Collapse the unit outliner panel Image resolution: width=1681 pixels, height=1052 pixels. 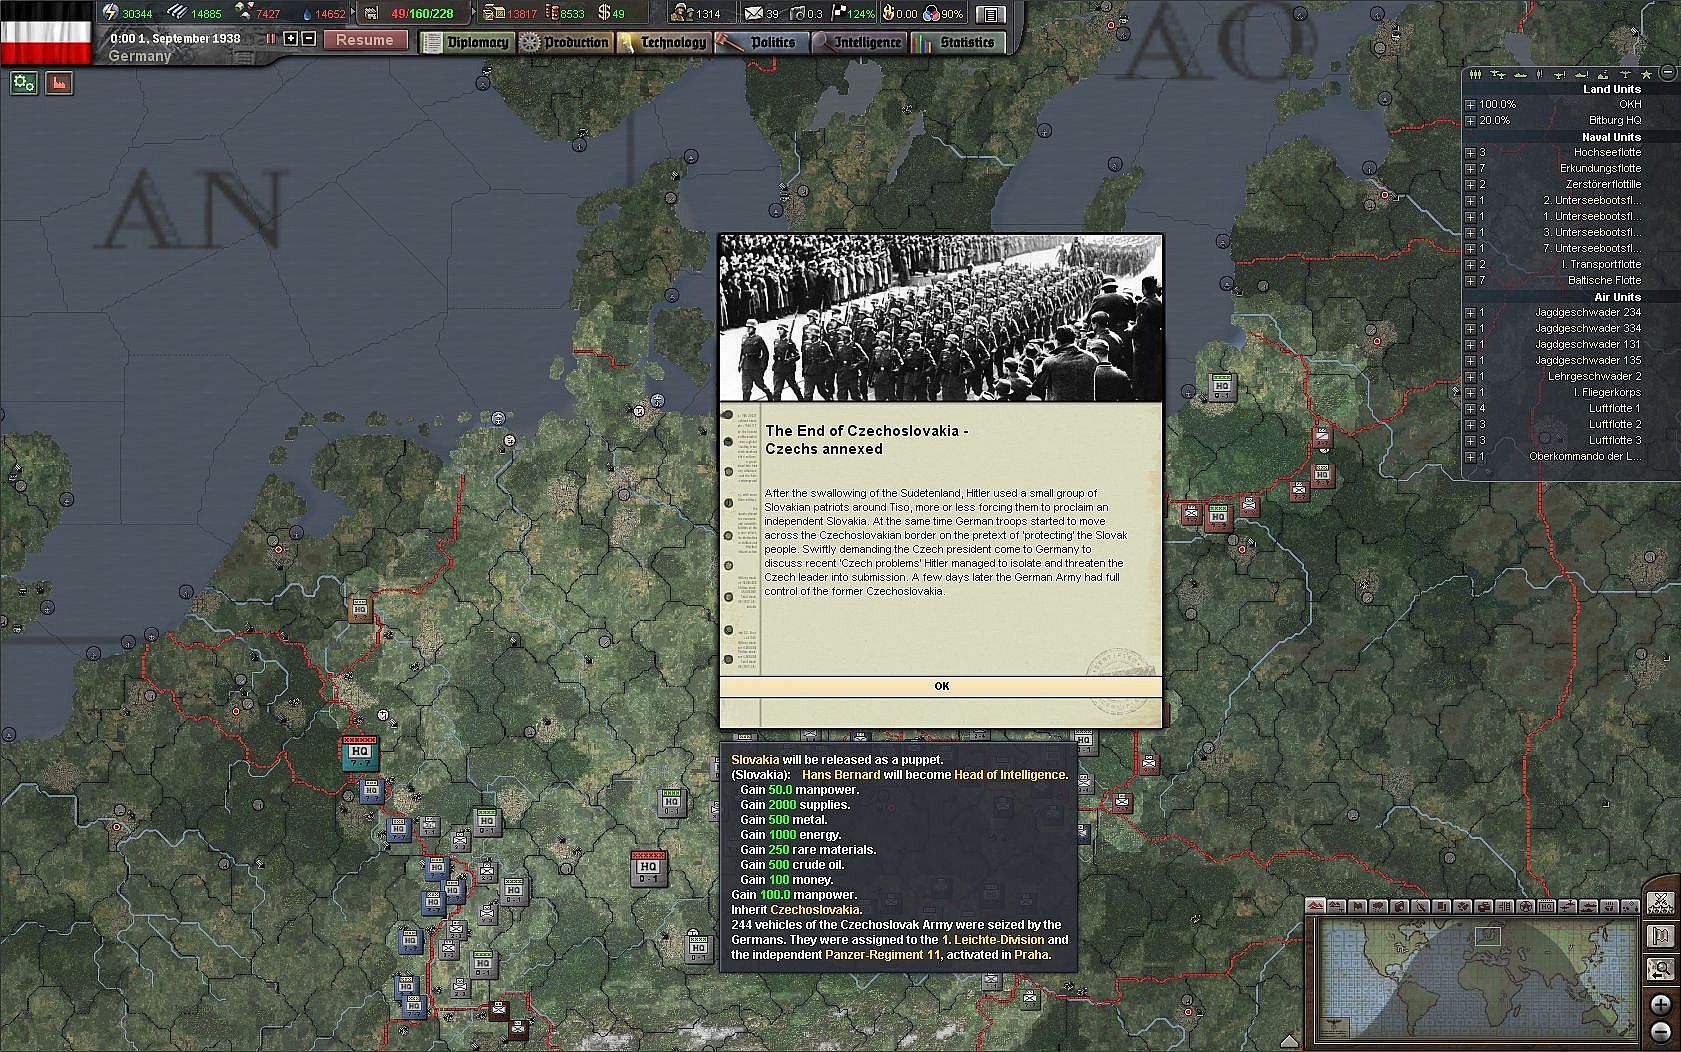click(x=1667, y=73)
